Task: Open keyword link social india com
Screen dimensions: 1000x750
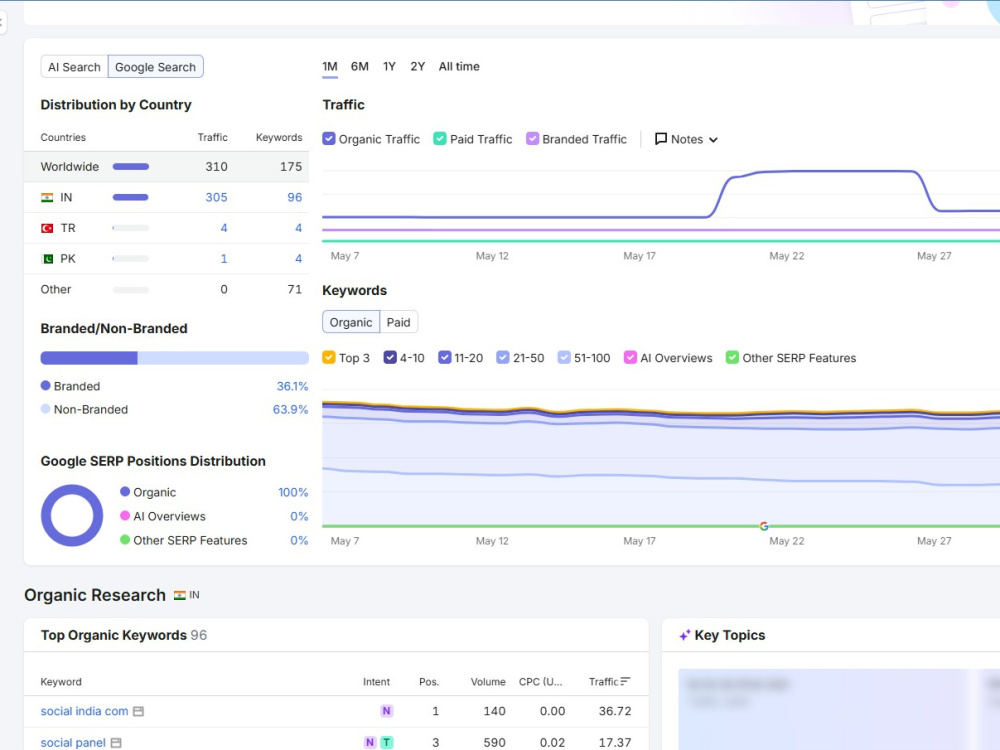Action: click(84, 711)
